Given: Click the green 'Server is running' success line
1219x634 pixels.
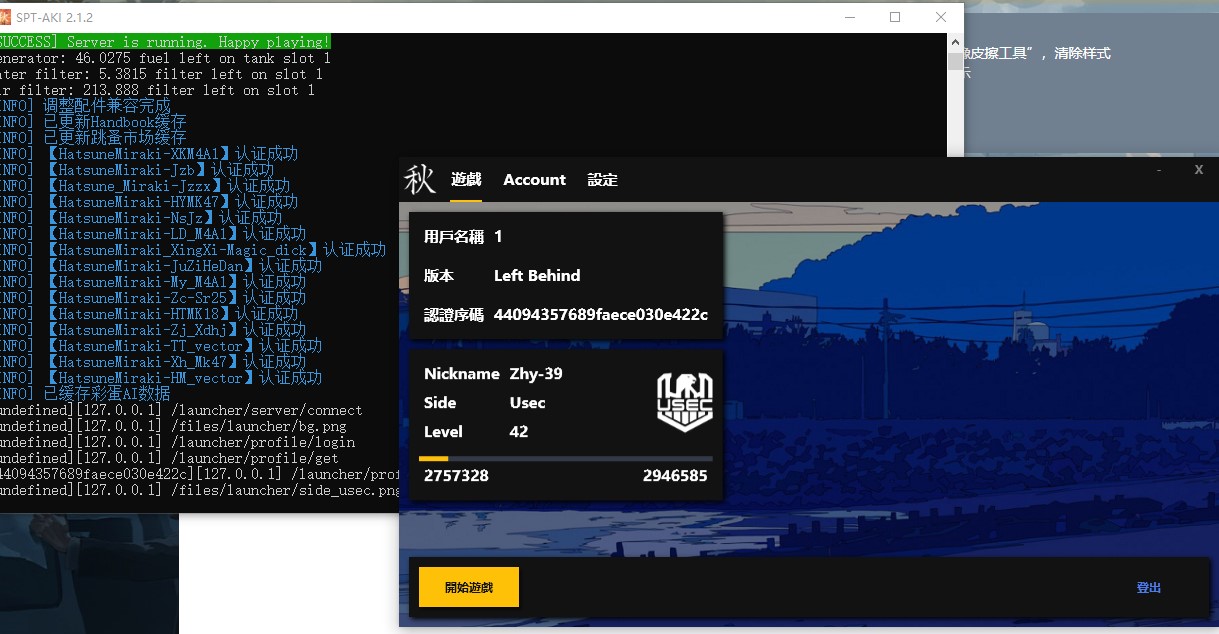Looking at the screenshot, I should 165,42.
